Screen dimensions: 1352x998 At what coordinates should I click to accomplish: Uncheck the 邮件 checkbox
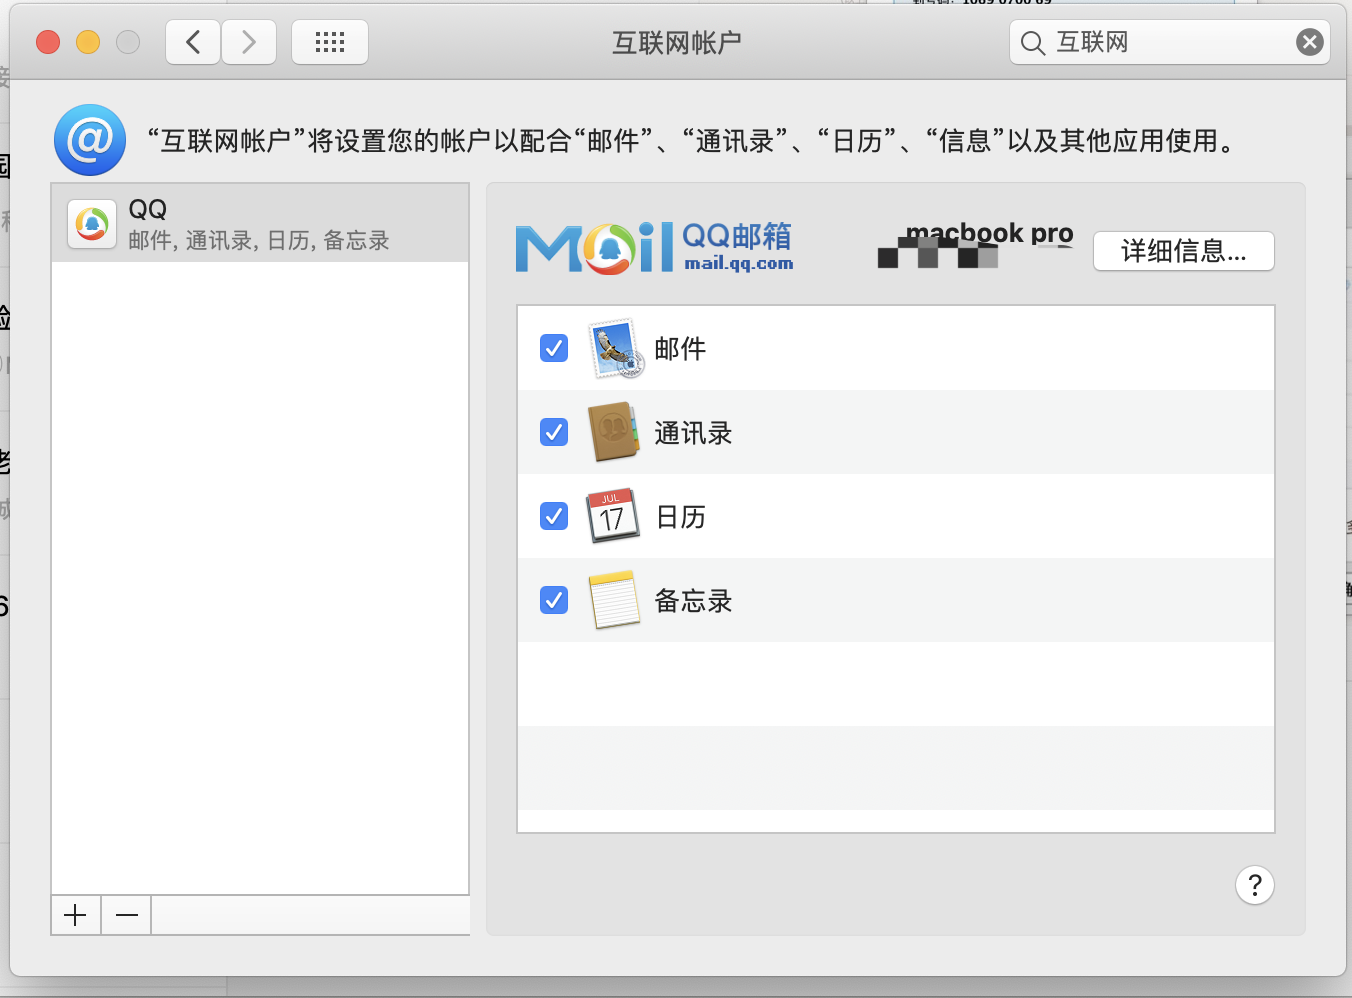(554, 348)
